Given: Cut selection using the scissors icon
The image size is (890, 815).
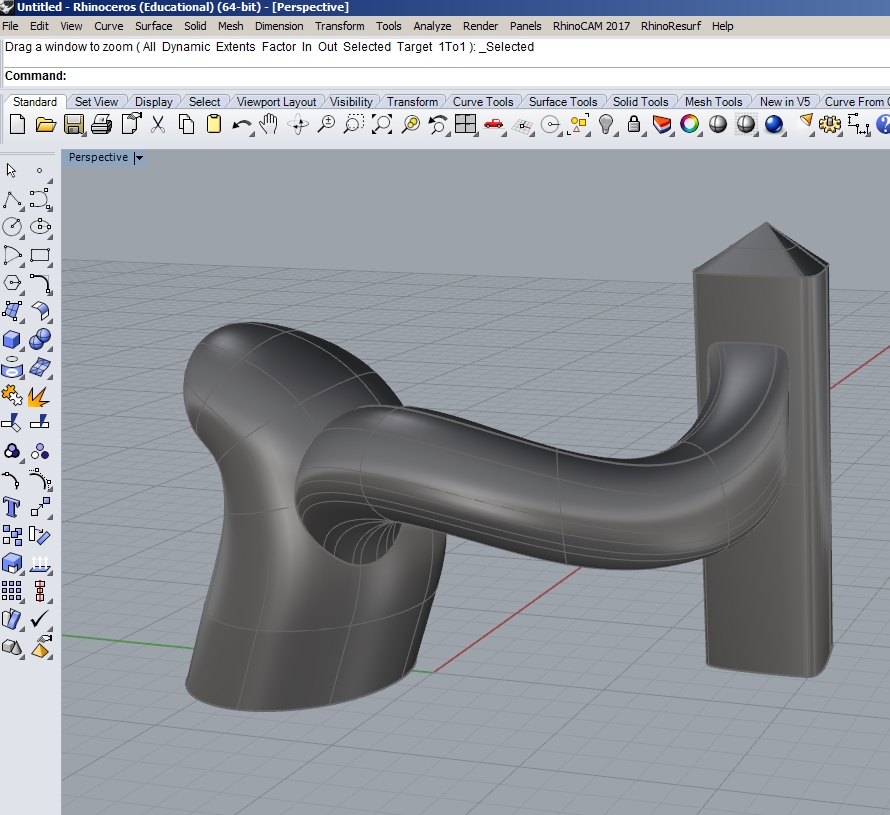Looking at the screenshot, I should point(158,124).
